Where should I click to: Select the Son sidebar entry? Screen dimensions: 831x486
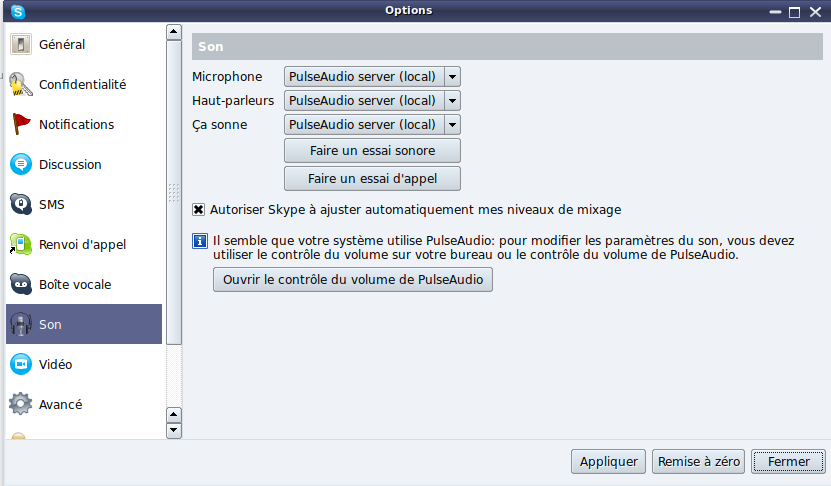[84, 324]
